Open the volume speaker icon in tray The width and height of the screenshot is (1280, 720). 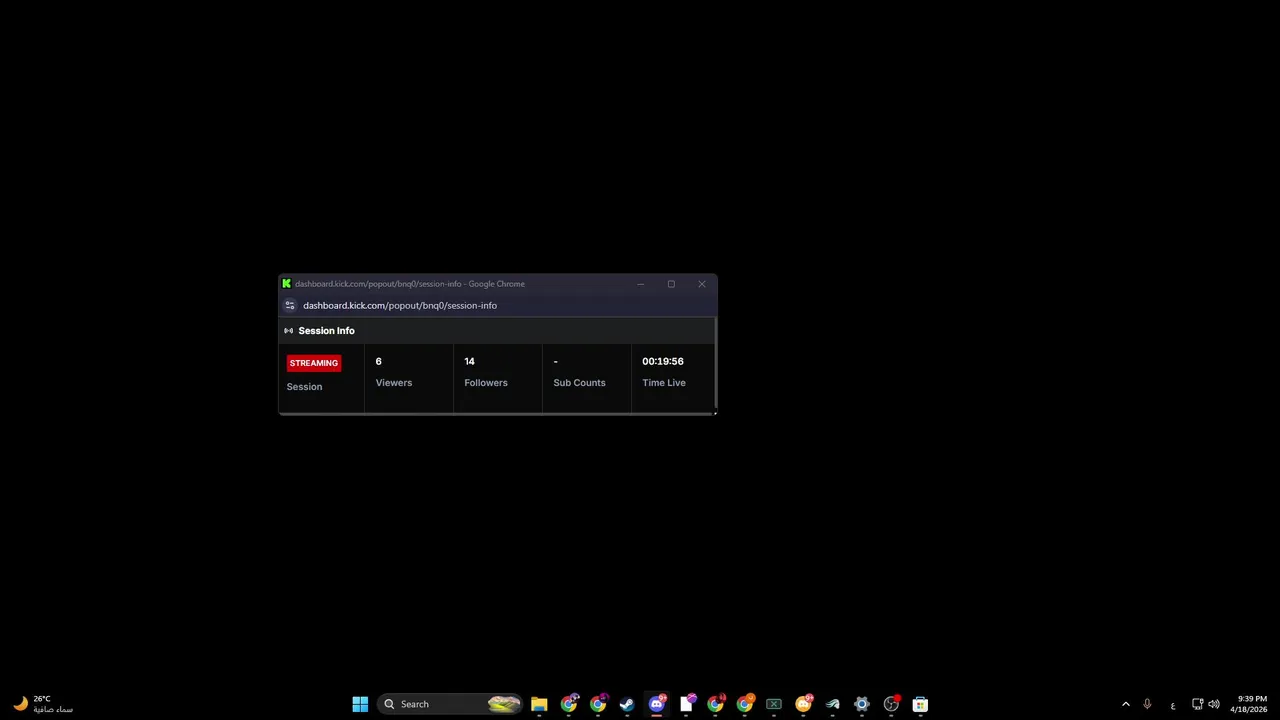click(x=1214, y=704)
